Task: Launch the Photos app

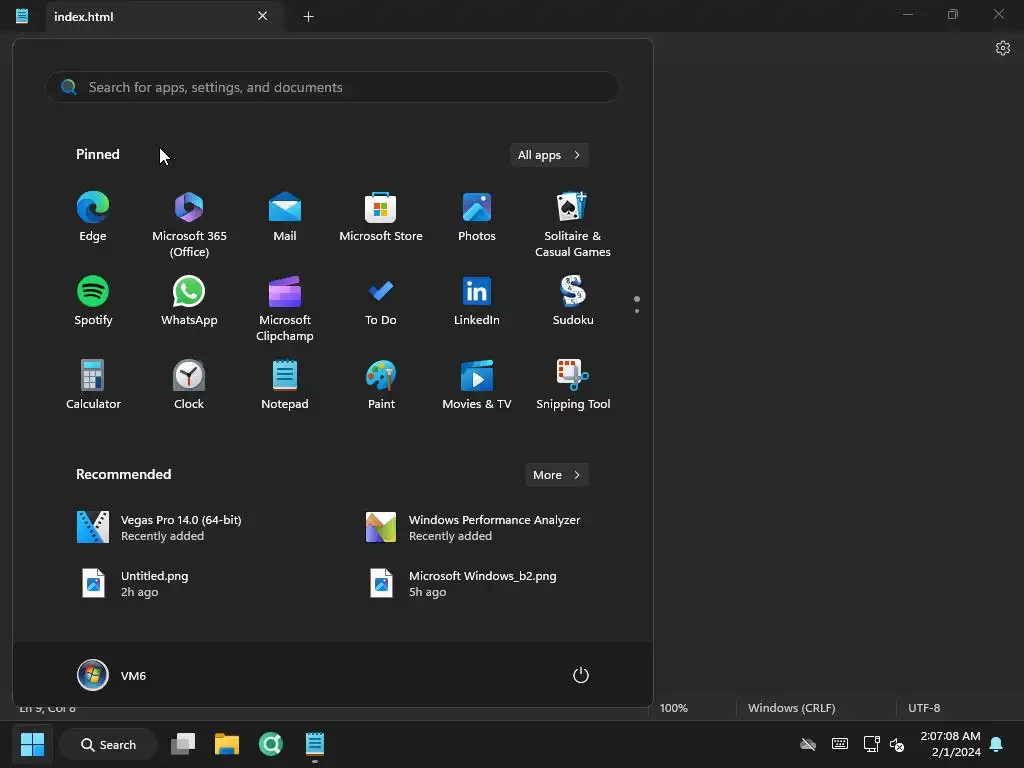Action: 477,217
